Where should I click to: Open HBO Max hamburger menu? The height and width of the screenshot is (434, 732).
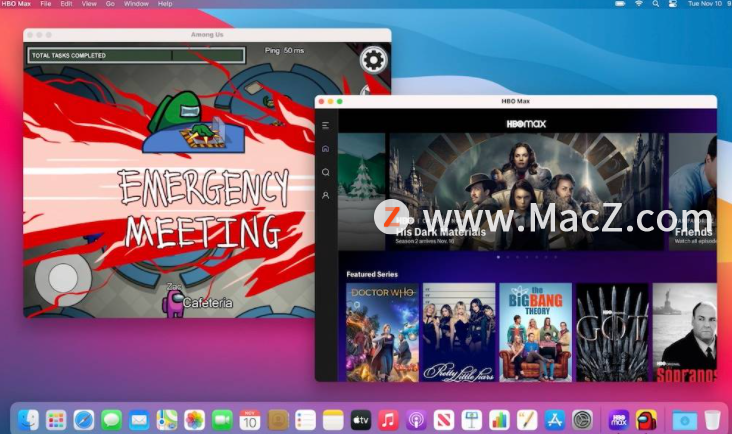tap(325, 126)
